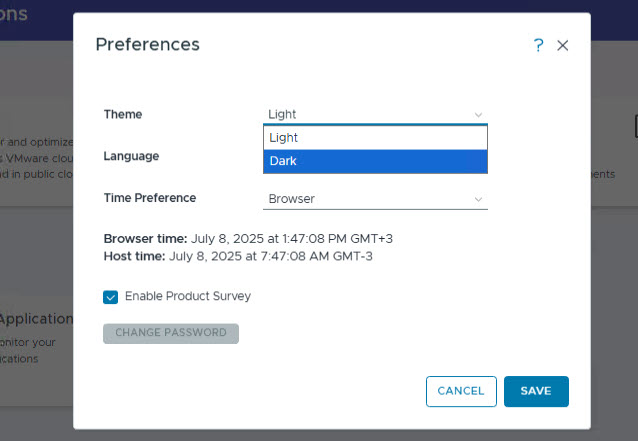Click the Theme field label
Screen dimensions: 638x441
(x=123, y=114)
